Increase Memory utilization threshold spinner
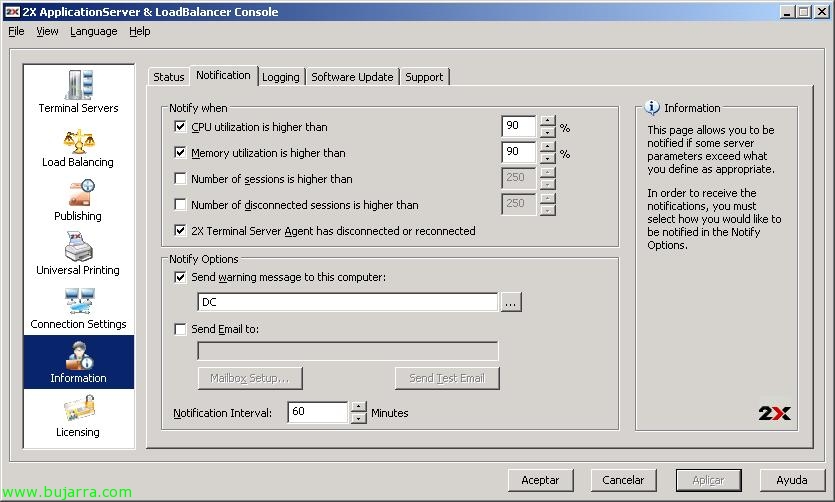The image size is (835, 502). pyautogui.click(x=547, y=147)
